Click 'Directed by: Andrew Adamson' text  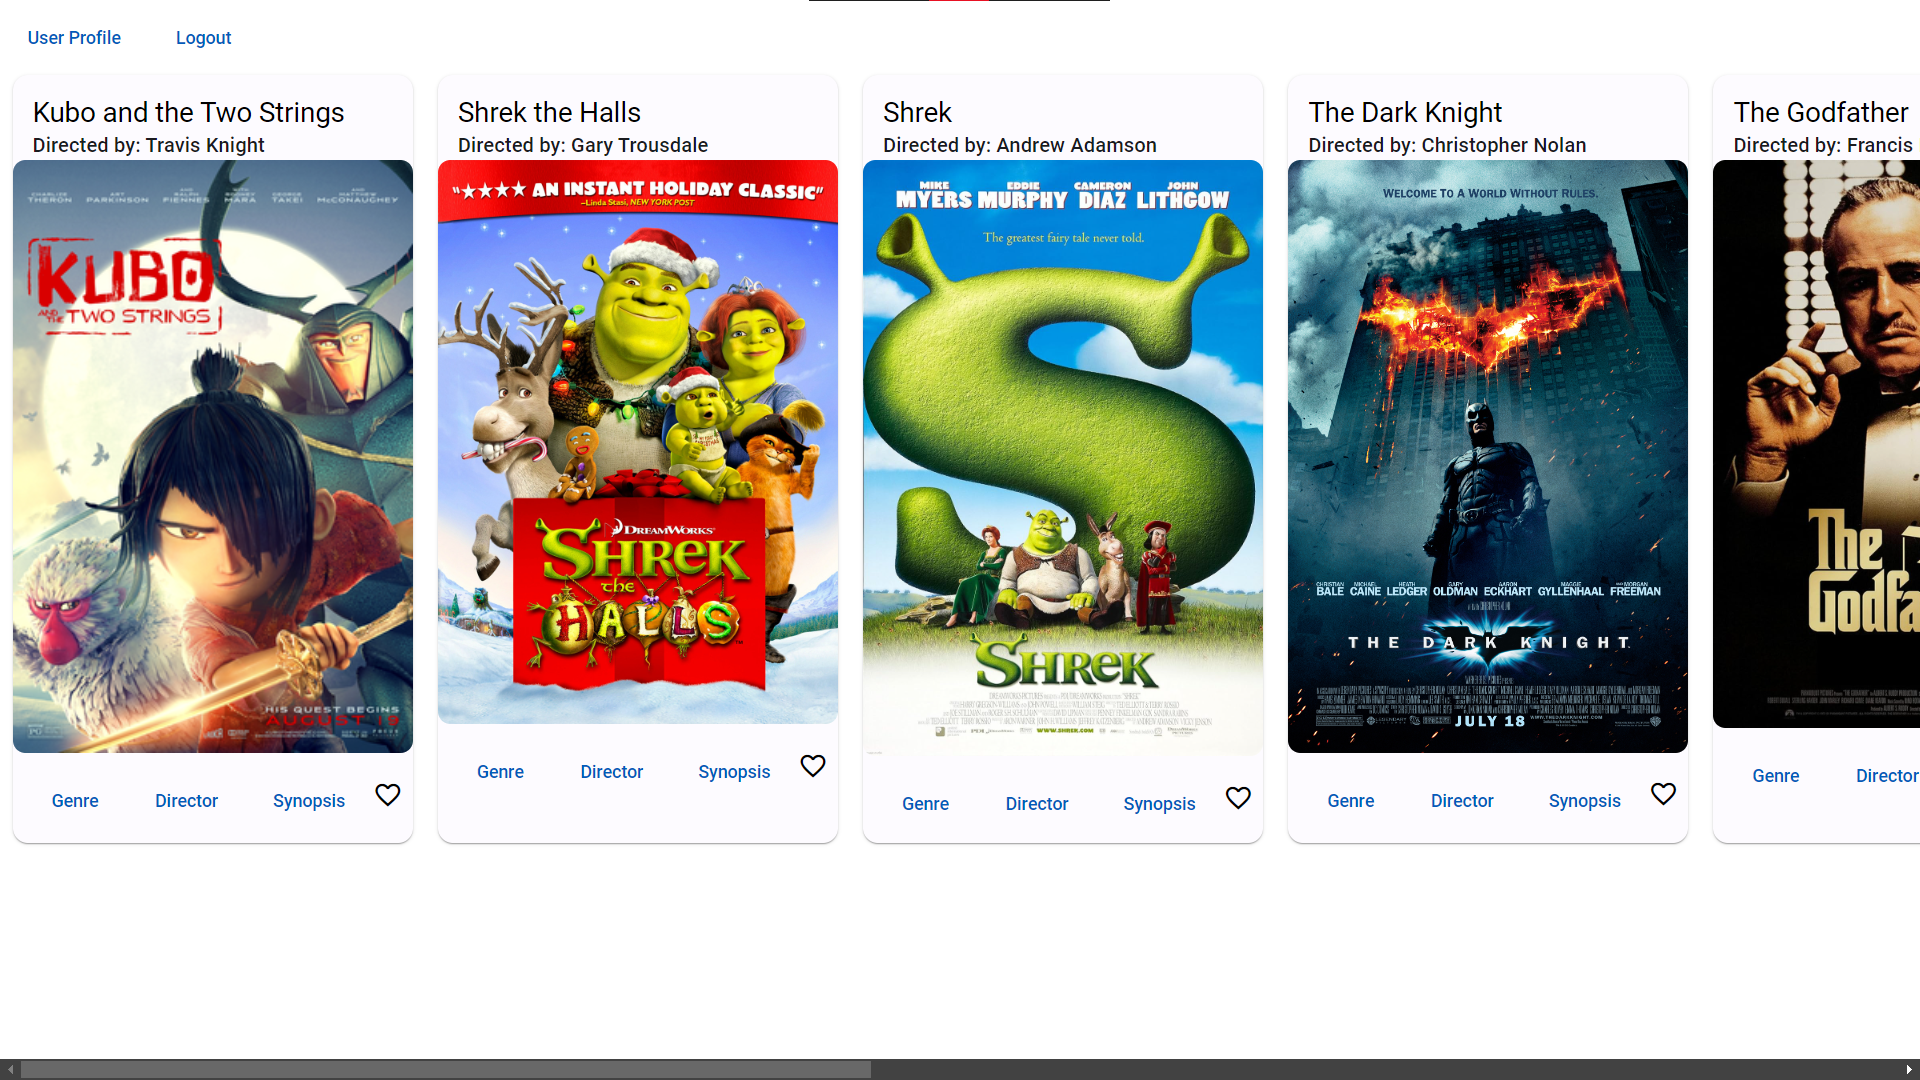[1020, 145]
